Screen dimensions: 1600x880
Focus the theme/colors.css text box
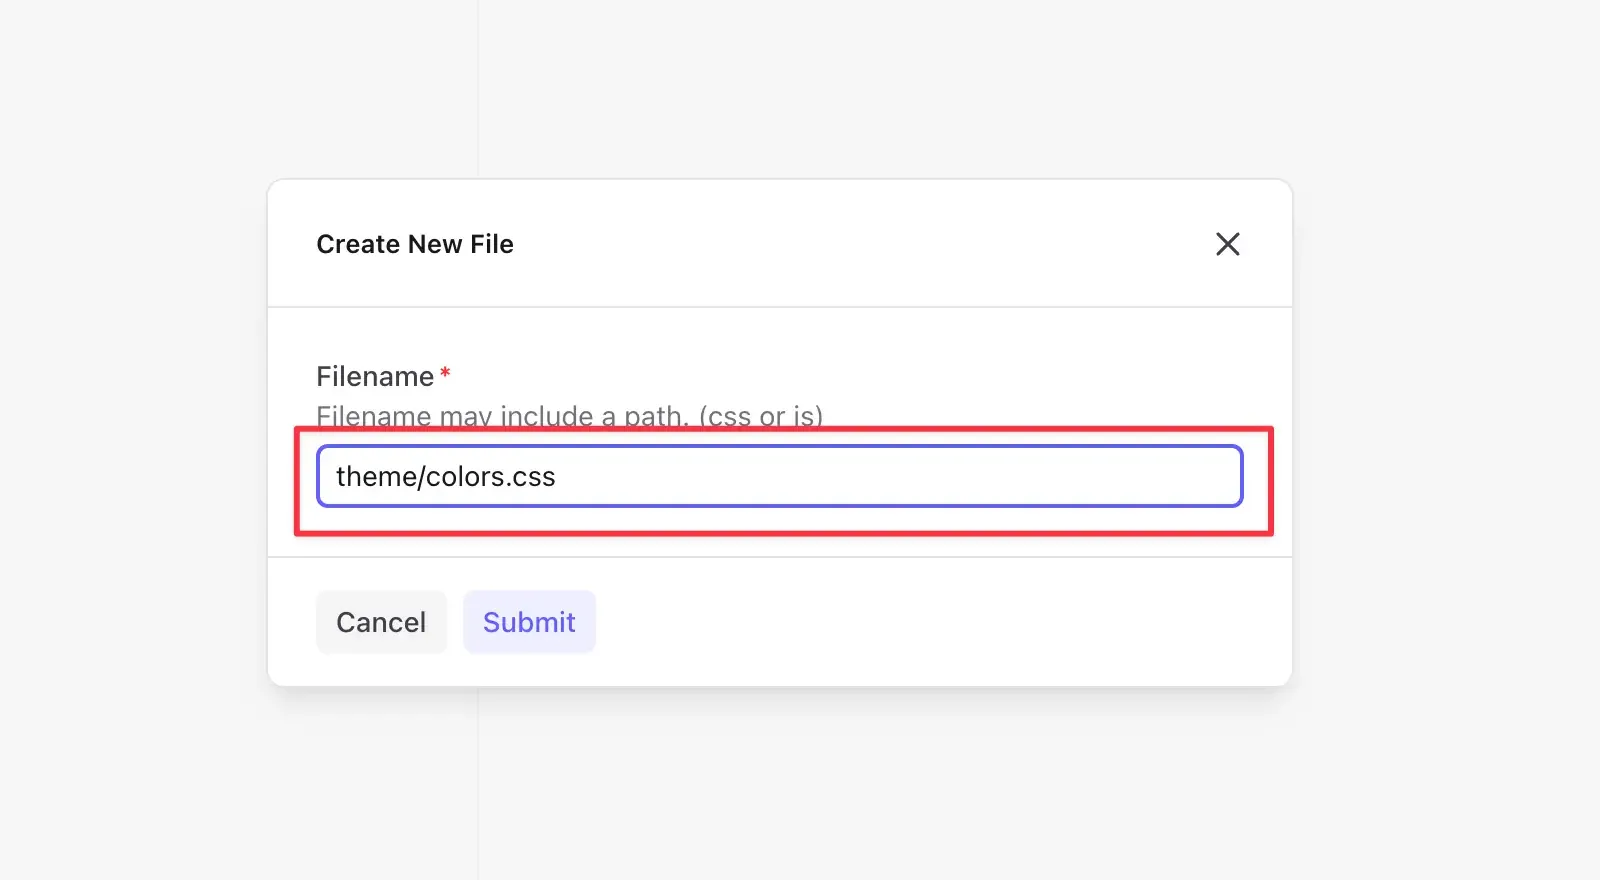click(x=780, y=476)
